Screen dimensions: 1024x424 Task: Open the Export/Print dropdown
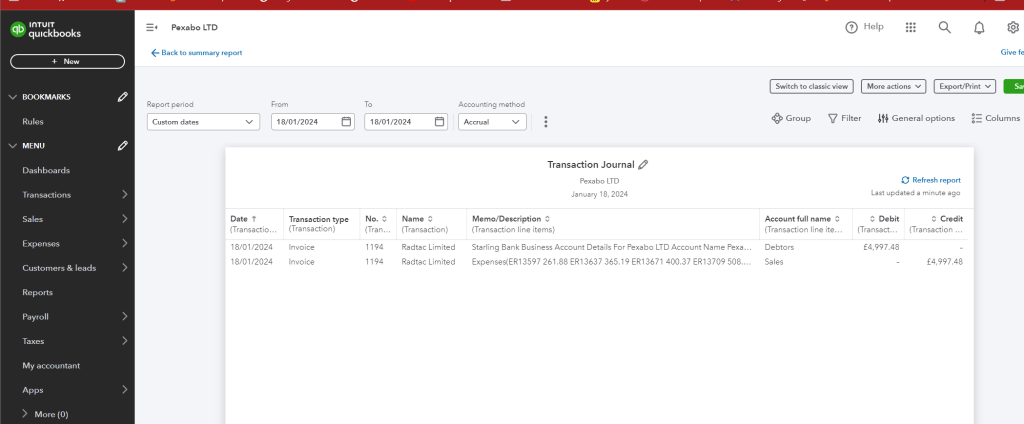pos(965,86)
